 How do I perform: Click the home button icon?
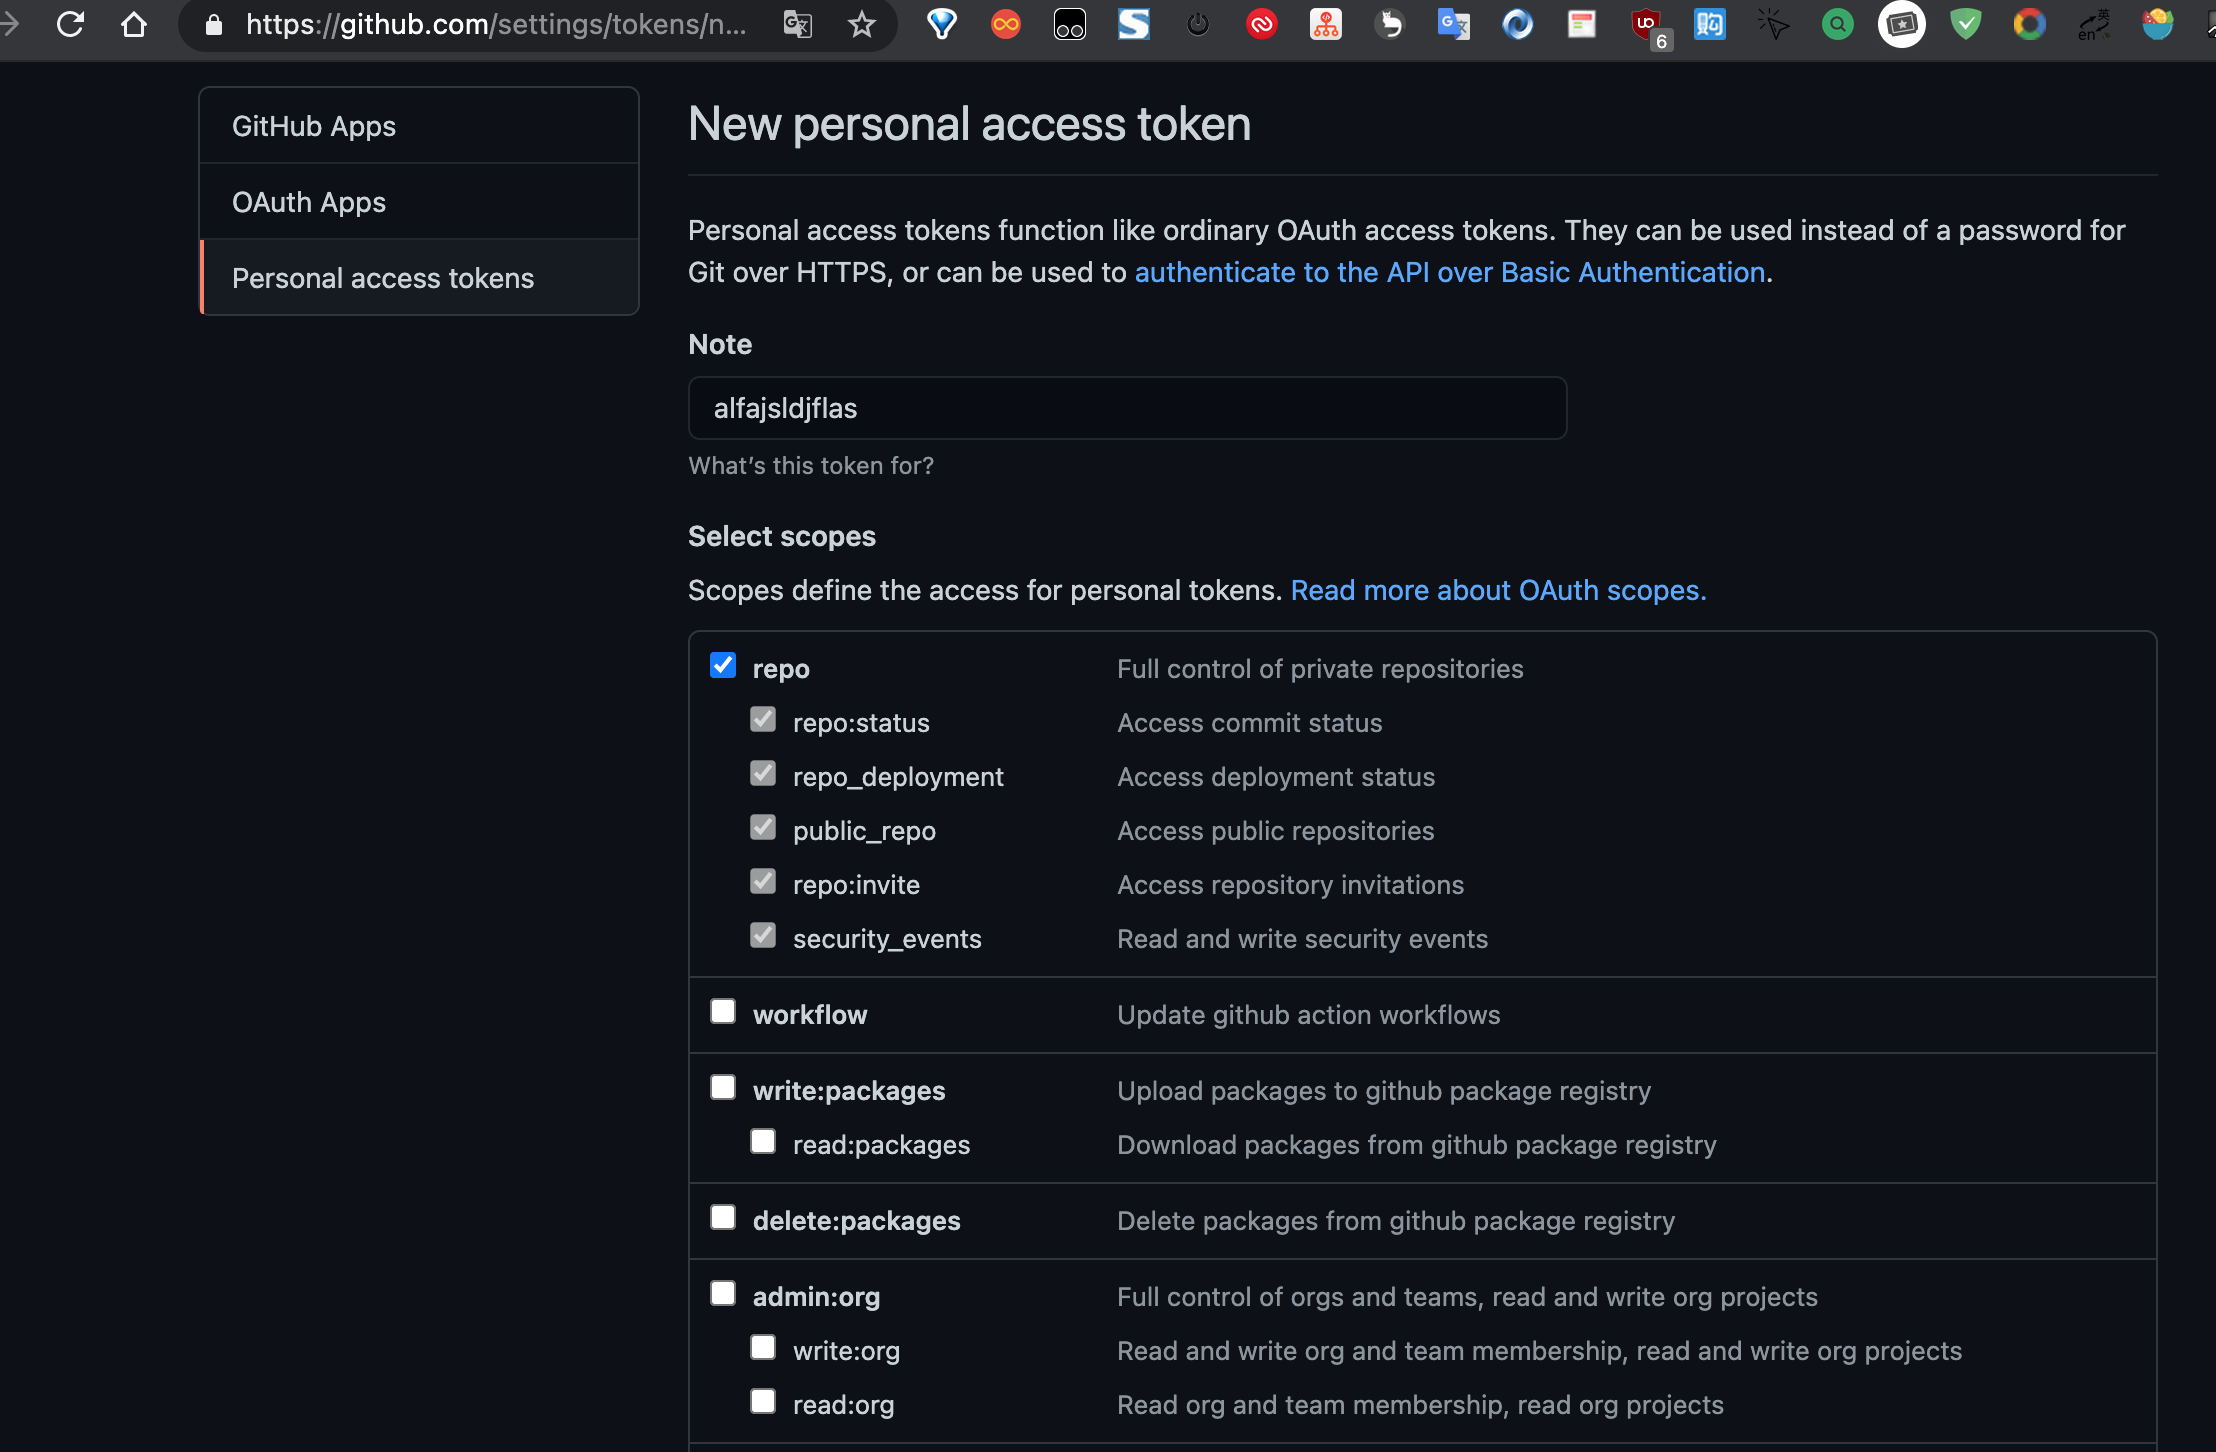pyautogui.click(x=134, y=24)
